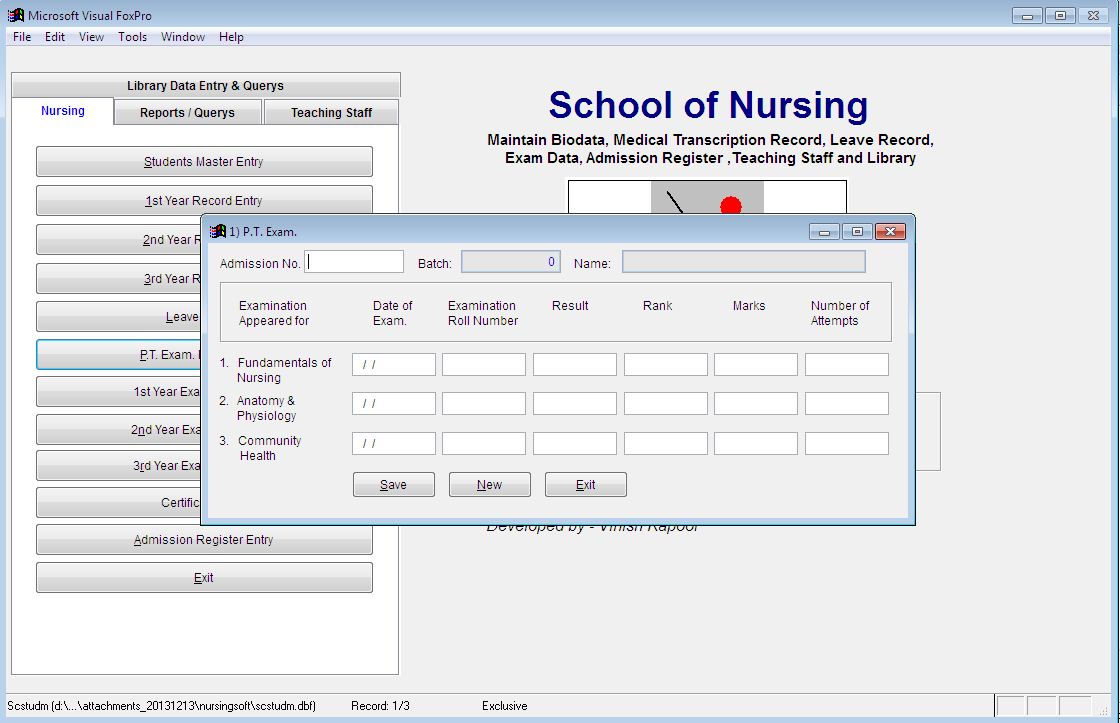Click the Name input field
1120x723 pixels.
(x=743, y=262)
